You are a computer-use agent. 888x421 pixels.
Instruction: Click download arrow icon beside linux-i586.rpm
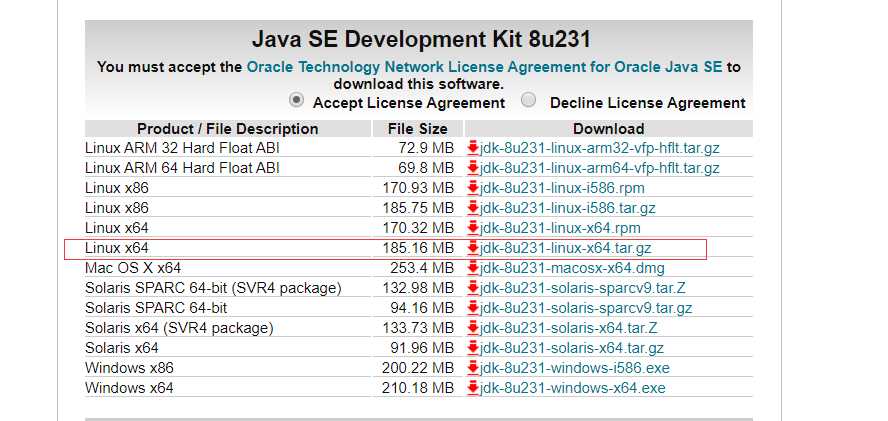(473, 188)
